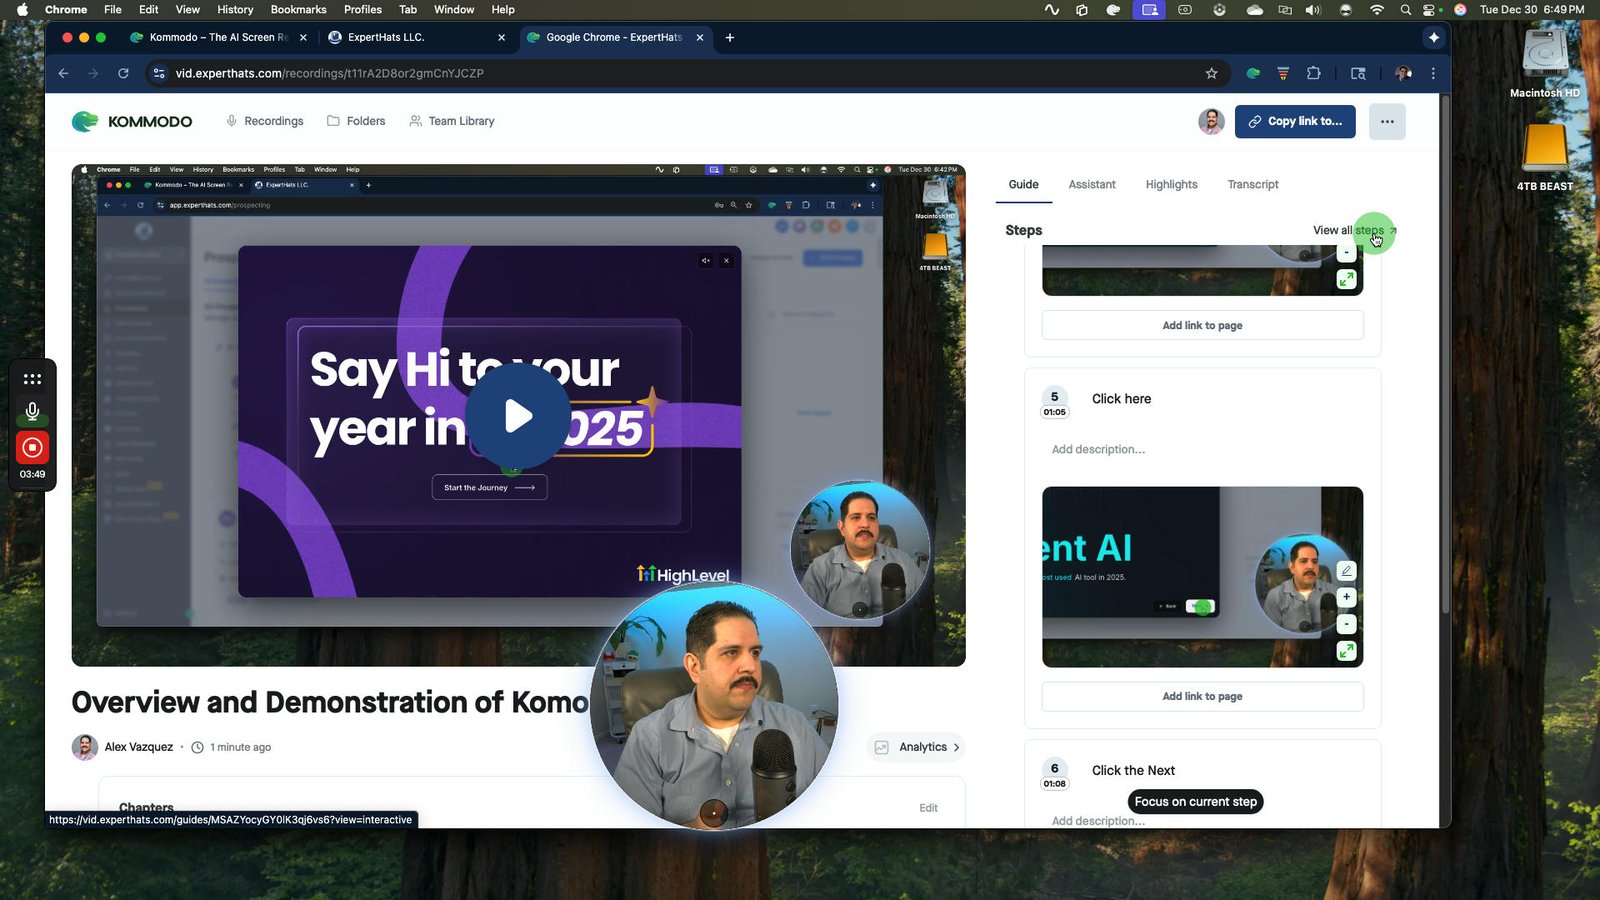Mute the microphone in recording widget
1600x900 pixels.
32,411
